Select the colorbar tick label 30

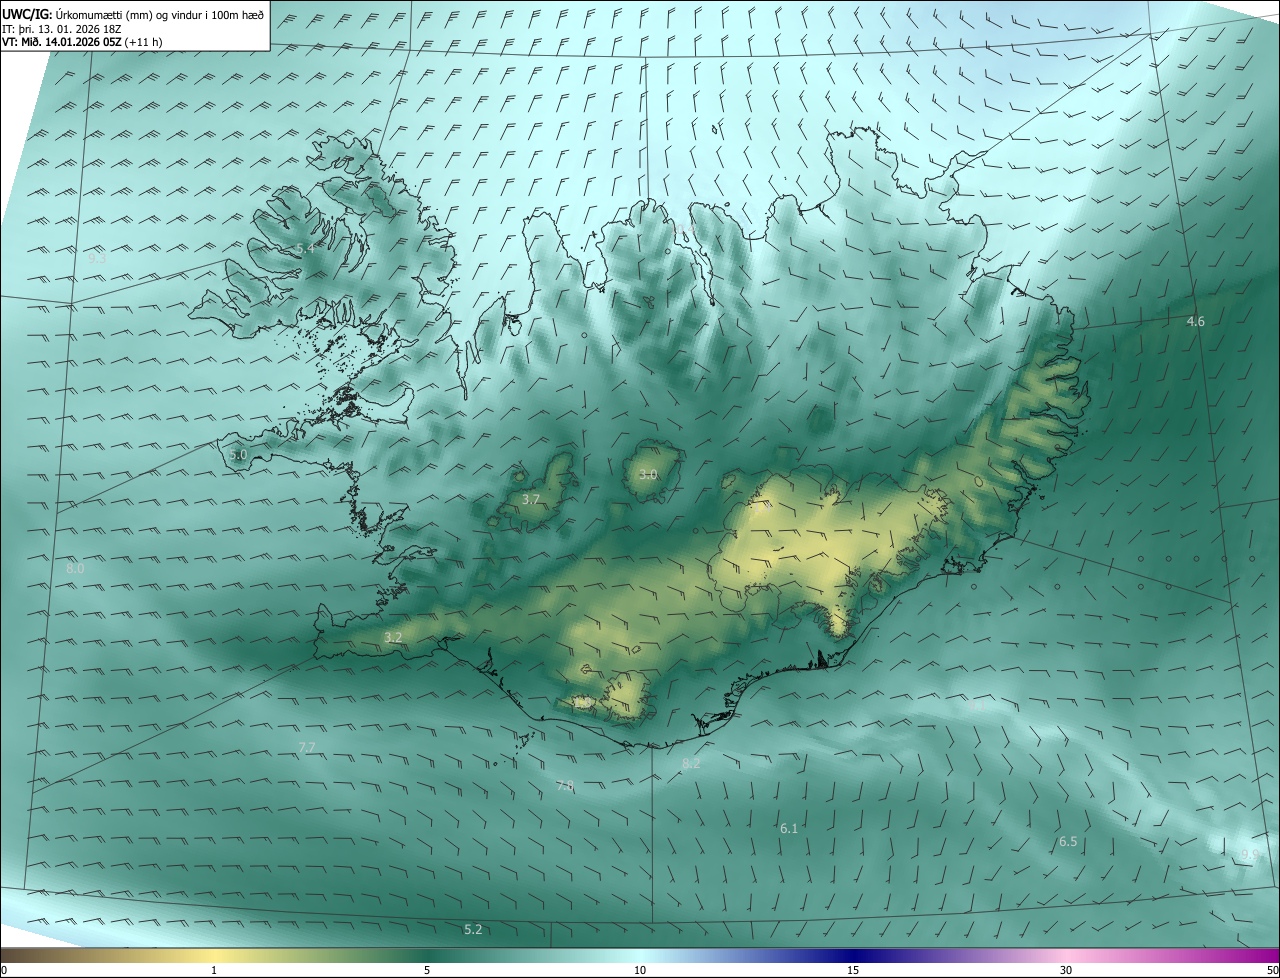coord(1066,970)
